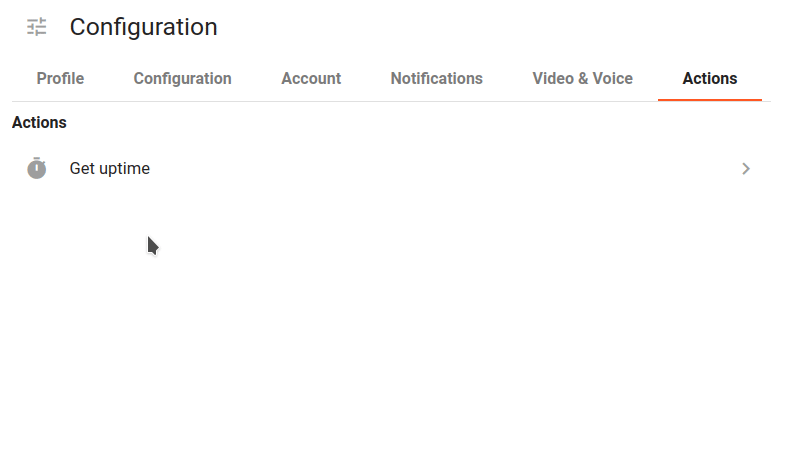
Task: Click the word "uptime" in the actions list
Action: (124, 168)
